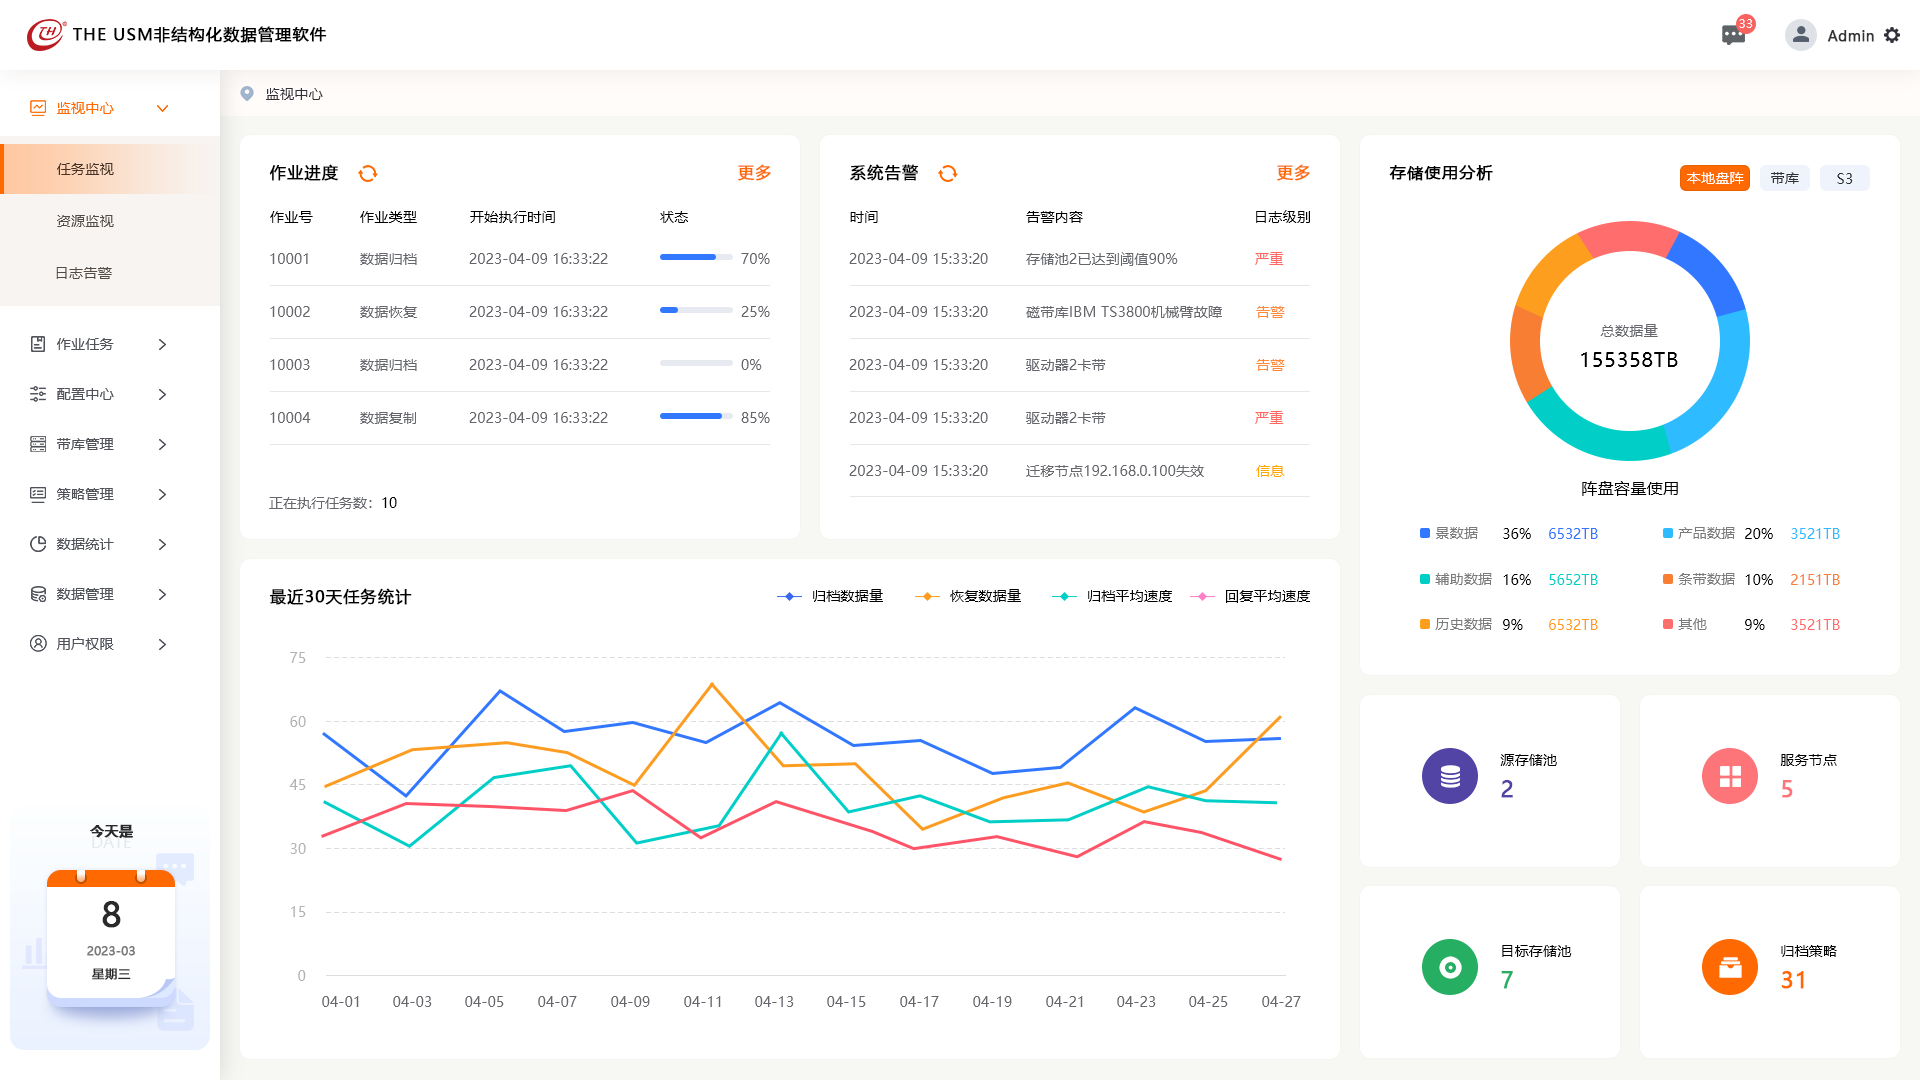Image resolution: width=1920 pixels, height=1080 pixels.
Task: Click the 服务节点 grid icon
Action: click(1730, 776)
